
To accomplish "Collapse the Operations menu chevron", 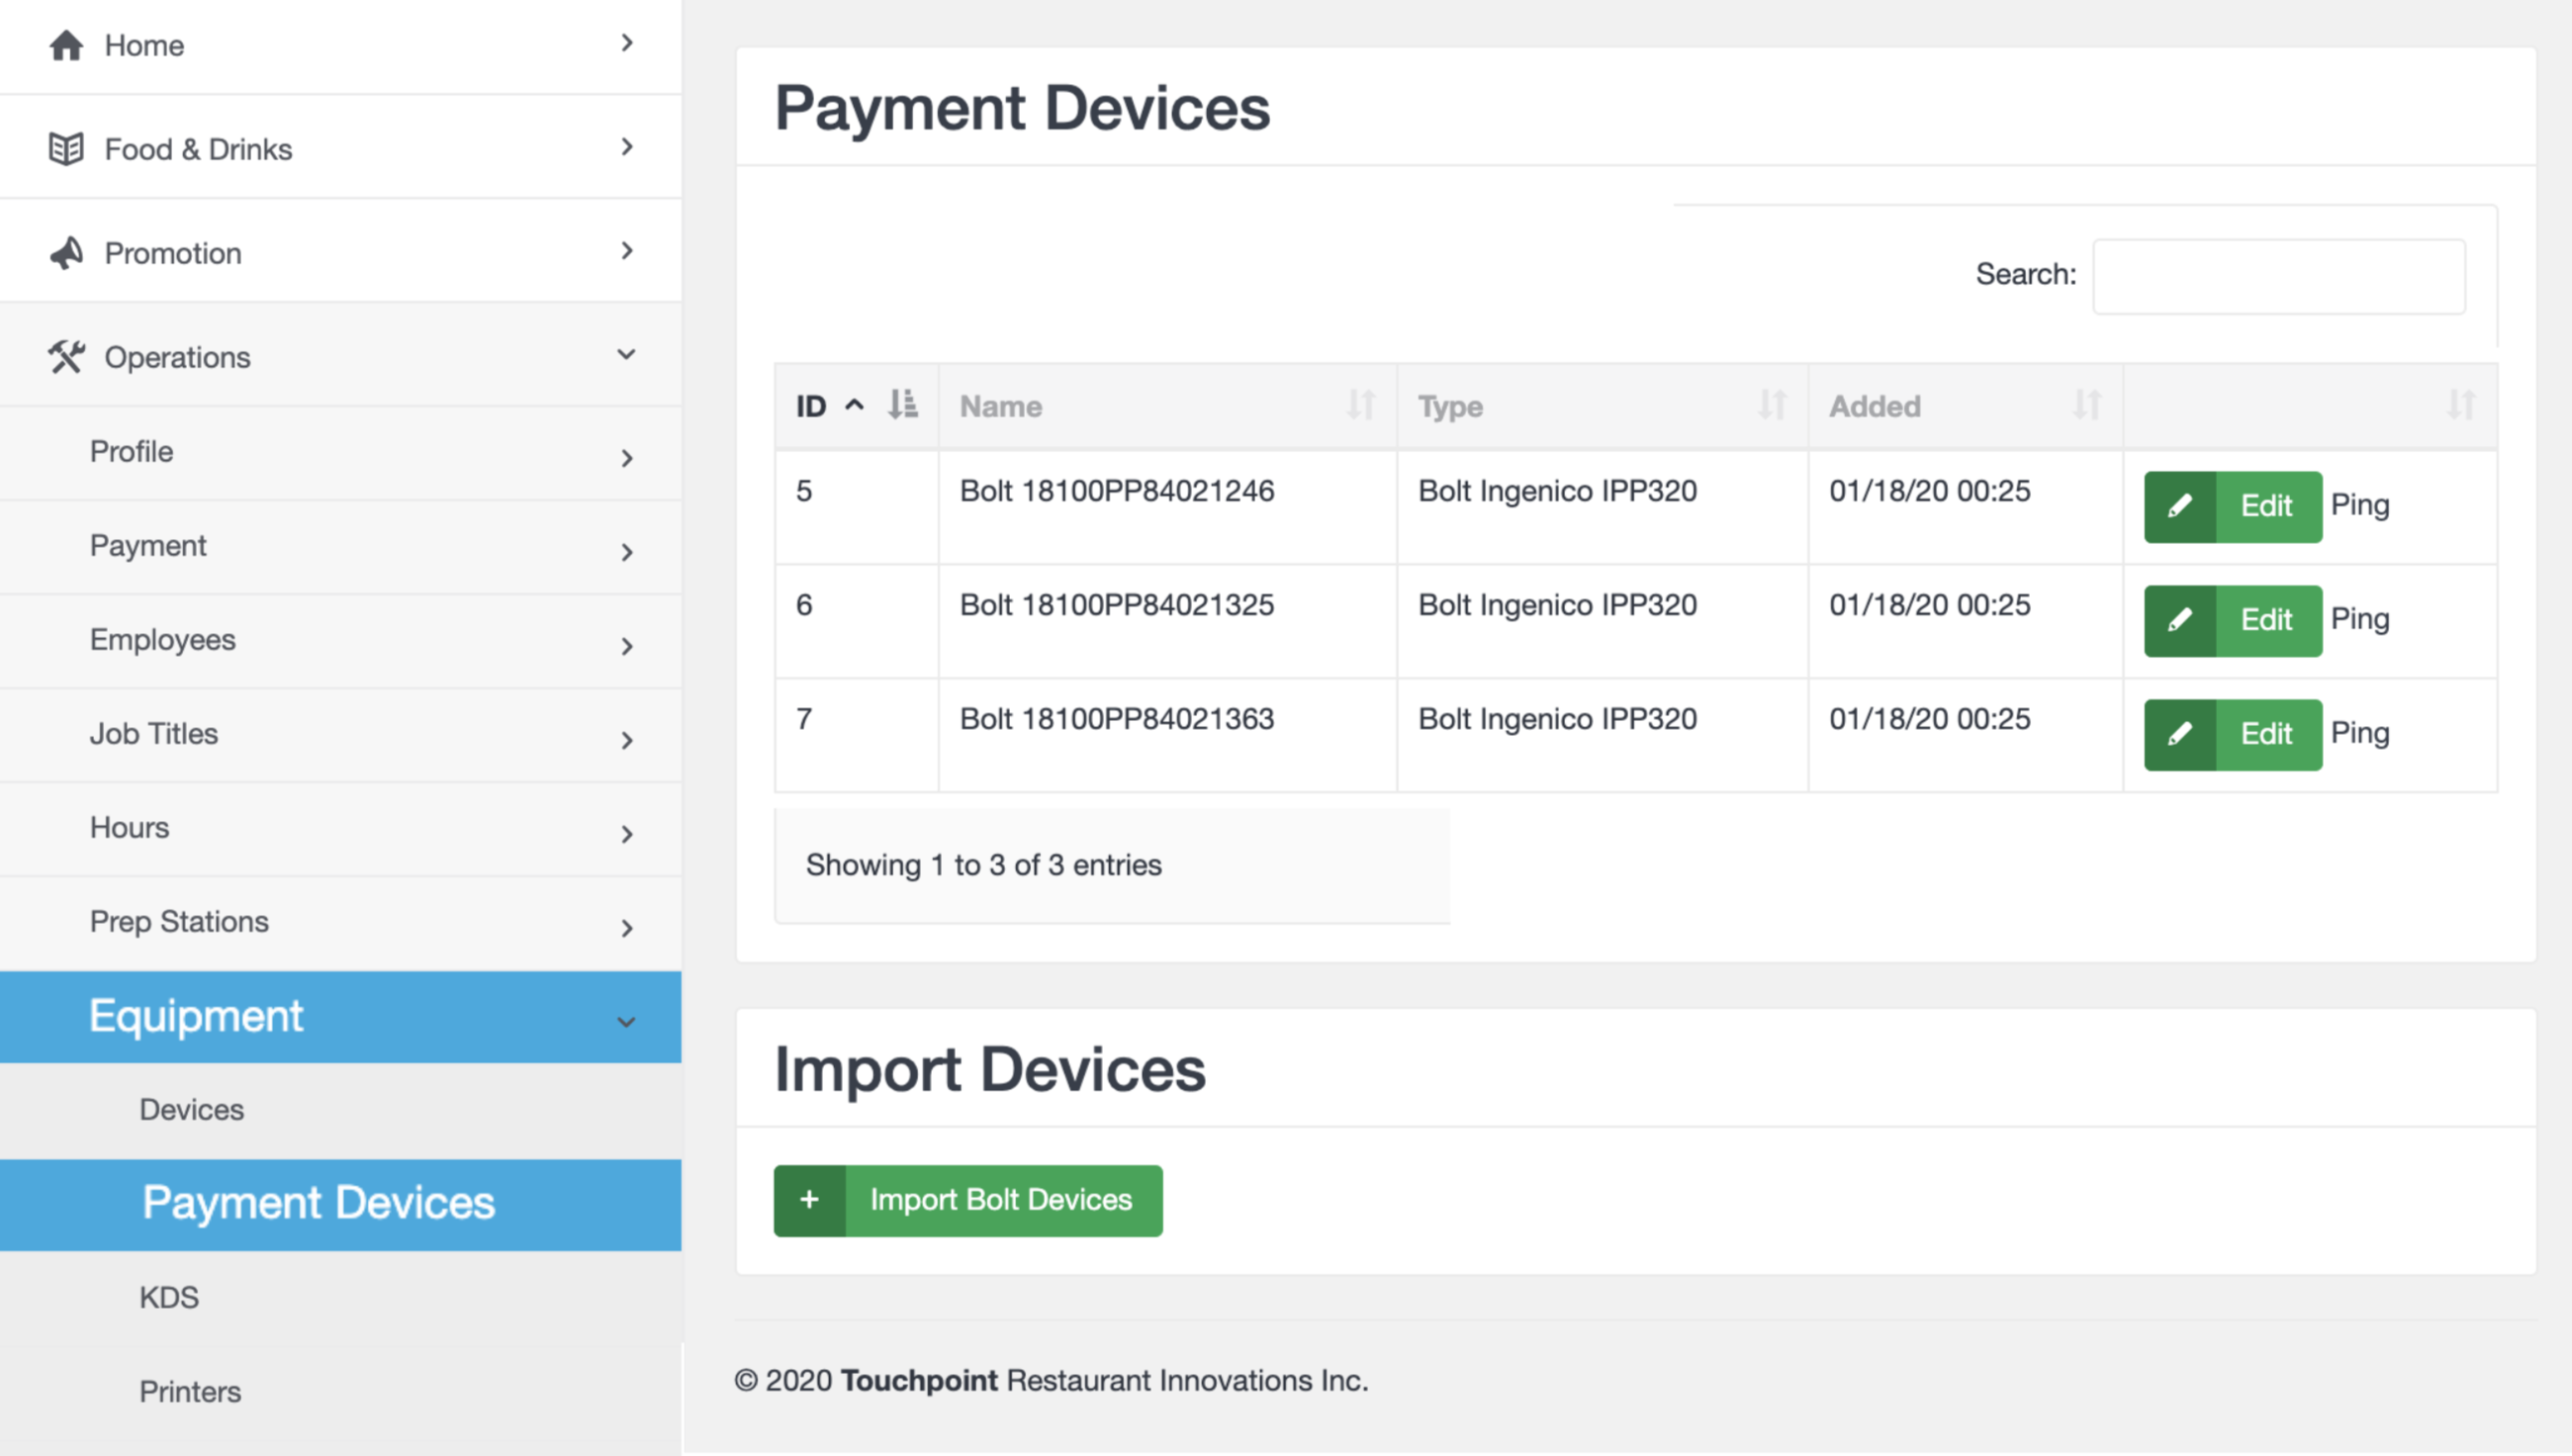I will [x=626, y=354].
